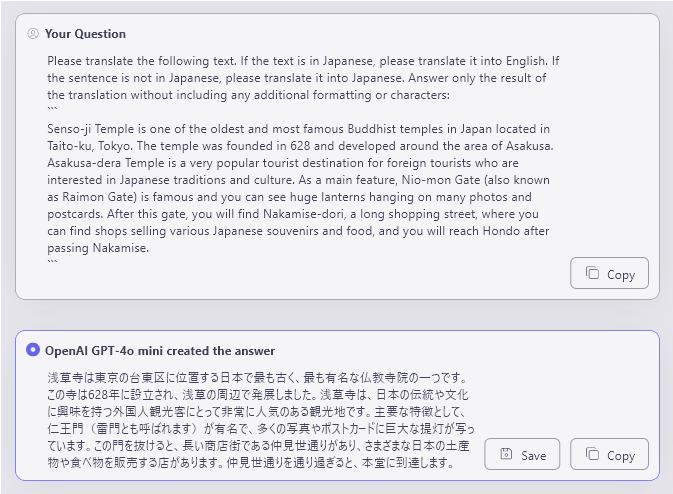673x494 pixels.
Task: Click the opening triple backticks in the question
Action: click(x=53, y=110)
